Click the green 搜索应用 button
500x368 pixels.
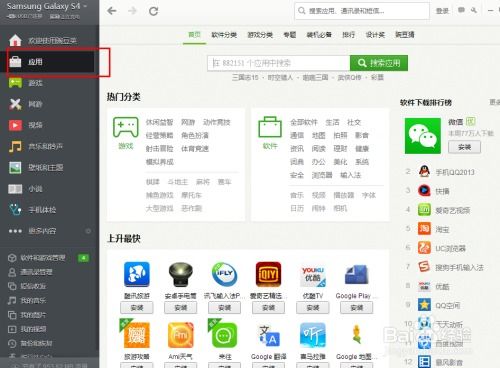coord(379,63)
